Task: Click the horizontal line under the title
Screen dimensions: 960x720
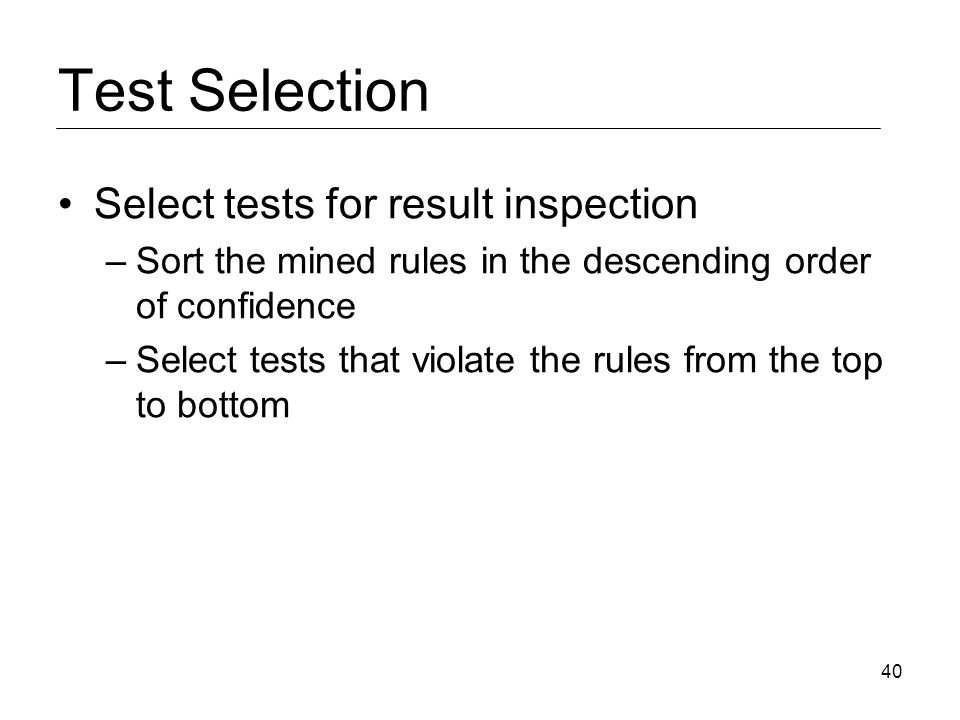Action: [x=468, y=129]
